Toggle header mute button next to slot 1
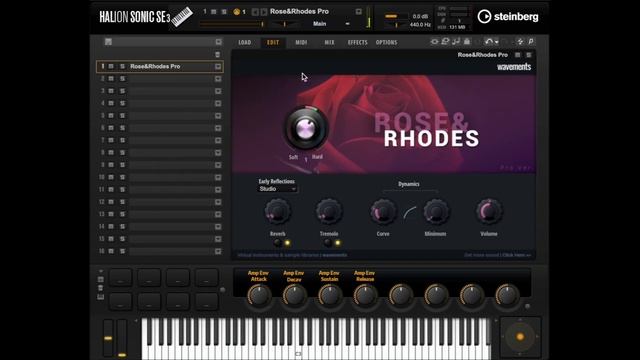 pos(213,12)
